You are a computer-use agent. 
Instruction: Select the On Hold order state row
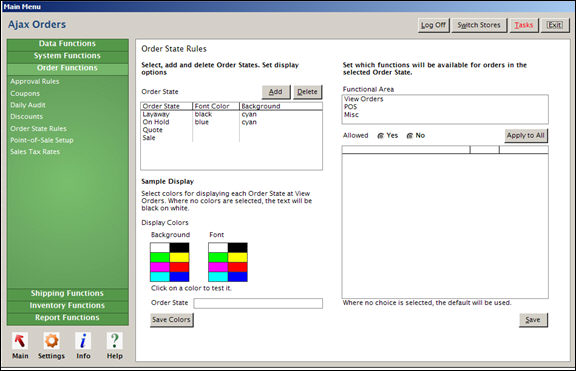[x=231, y=122]
